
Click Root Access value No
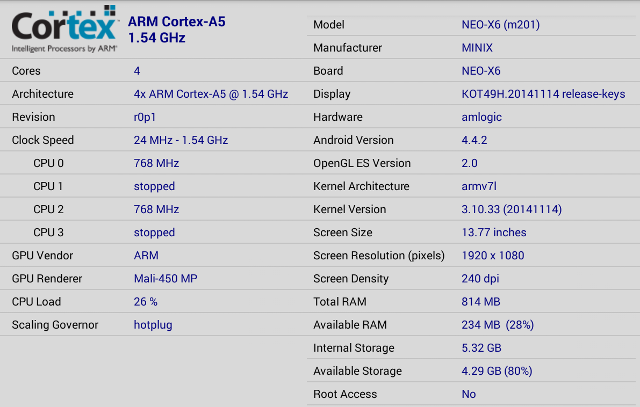[469, 394]
